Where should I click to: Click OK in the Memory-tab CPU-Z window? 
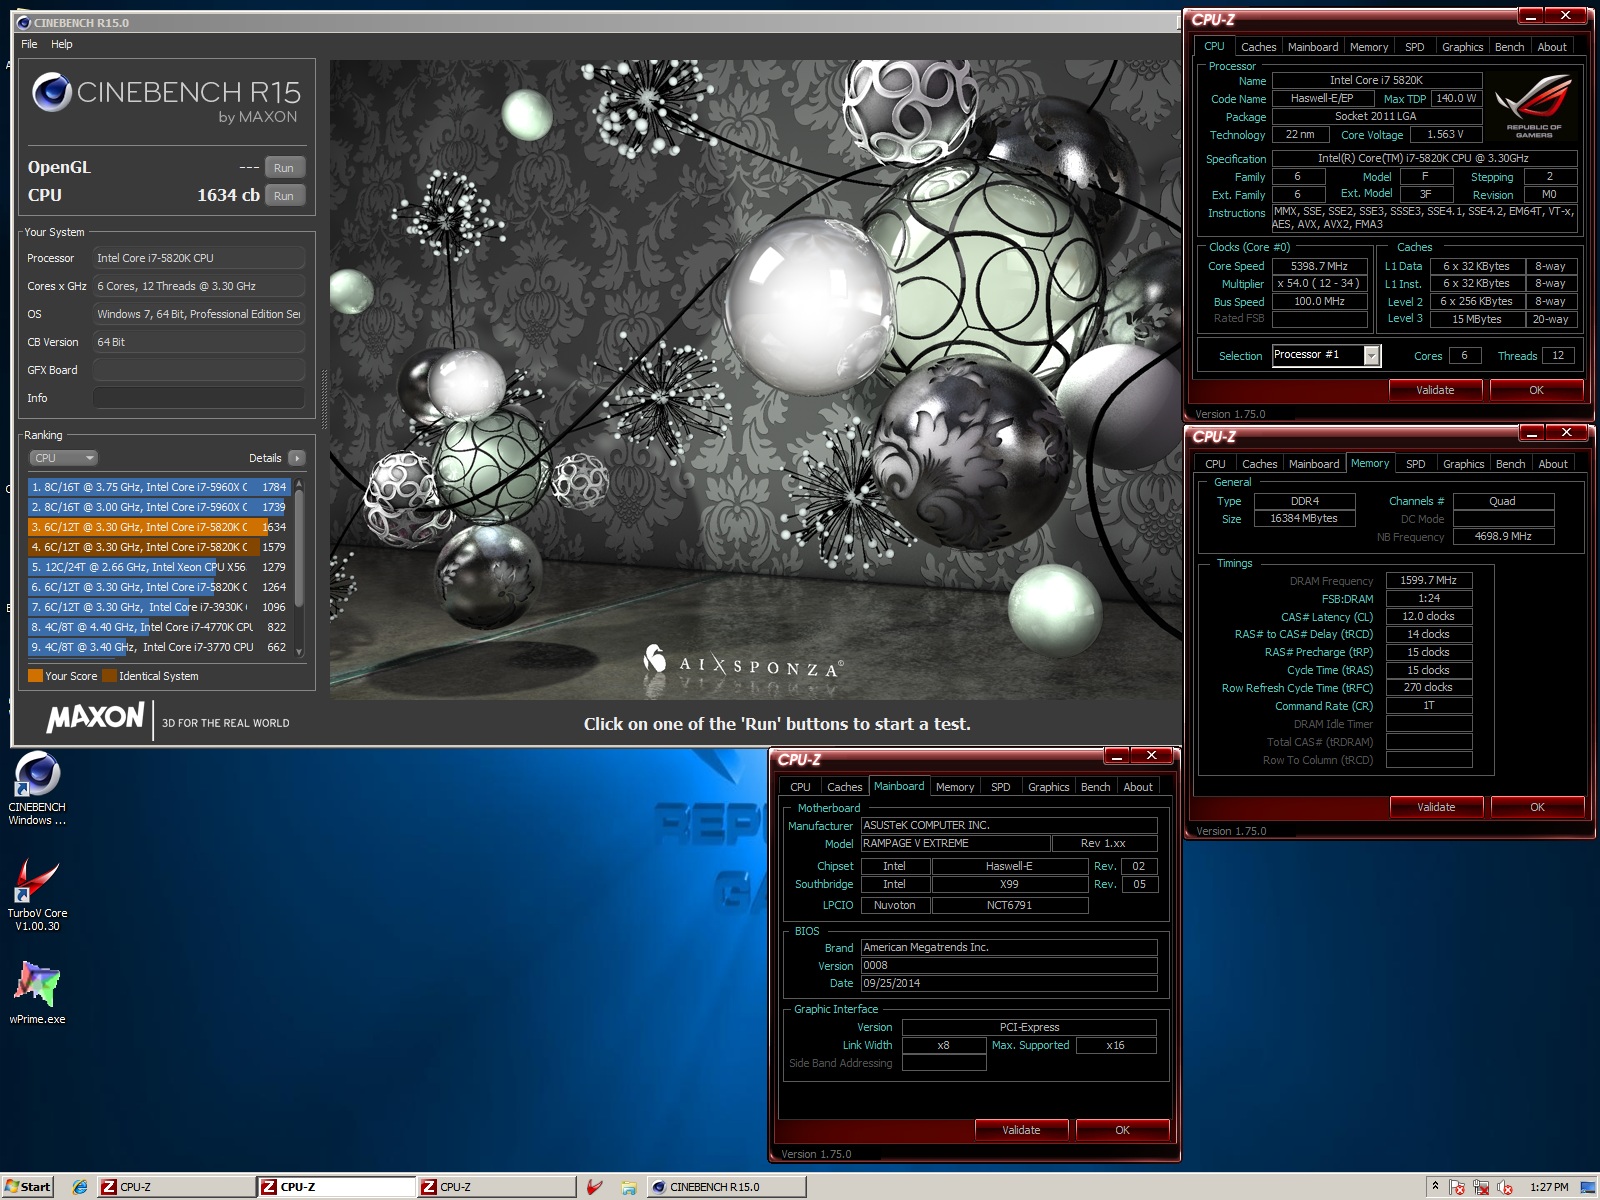coord(1537,807)
